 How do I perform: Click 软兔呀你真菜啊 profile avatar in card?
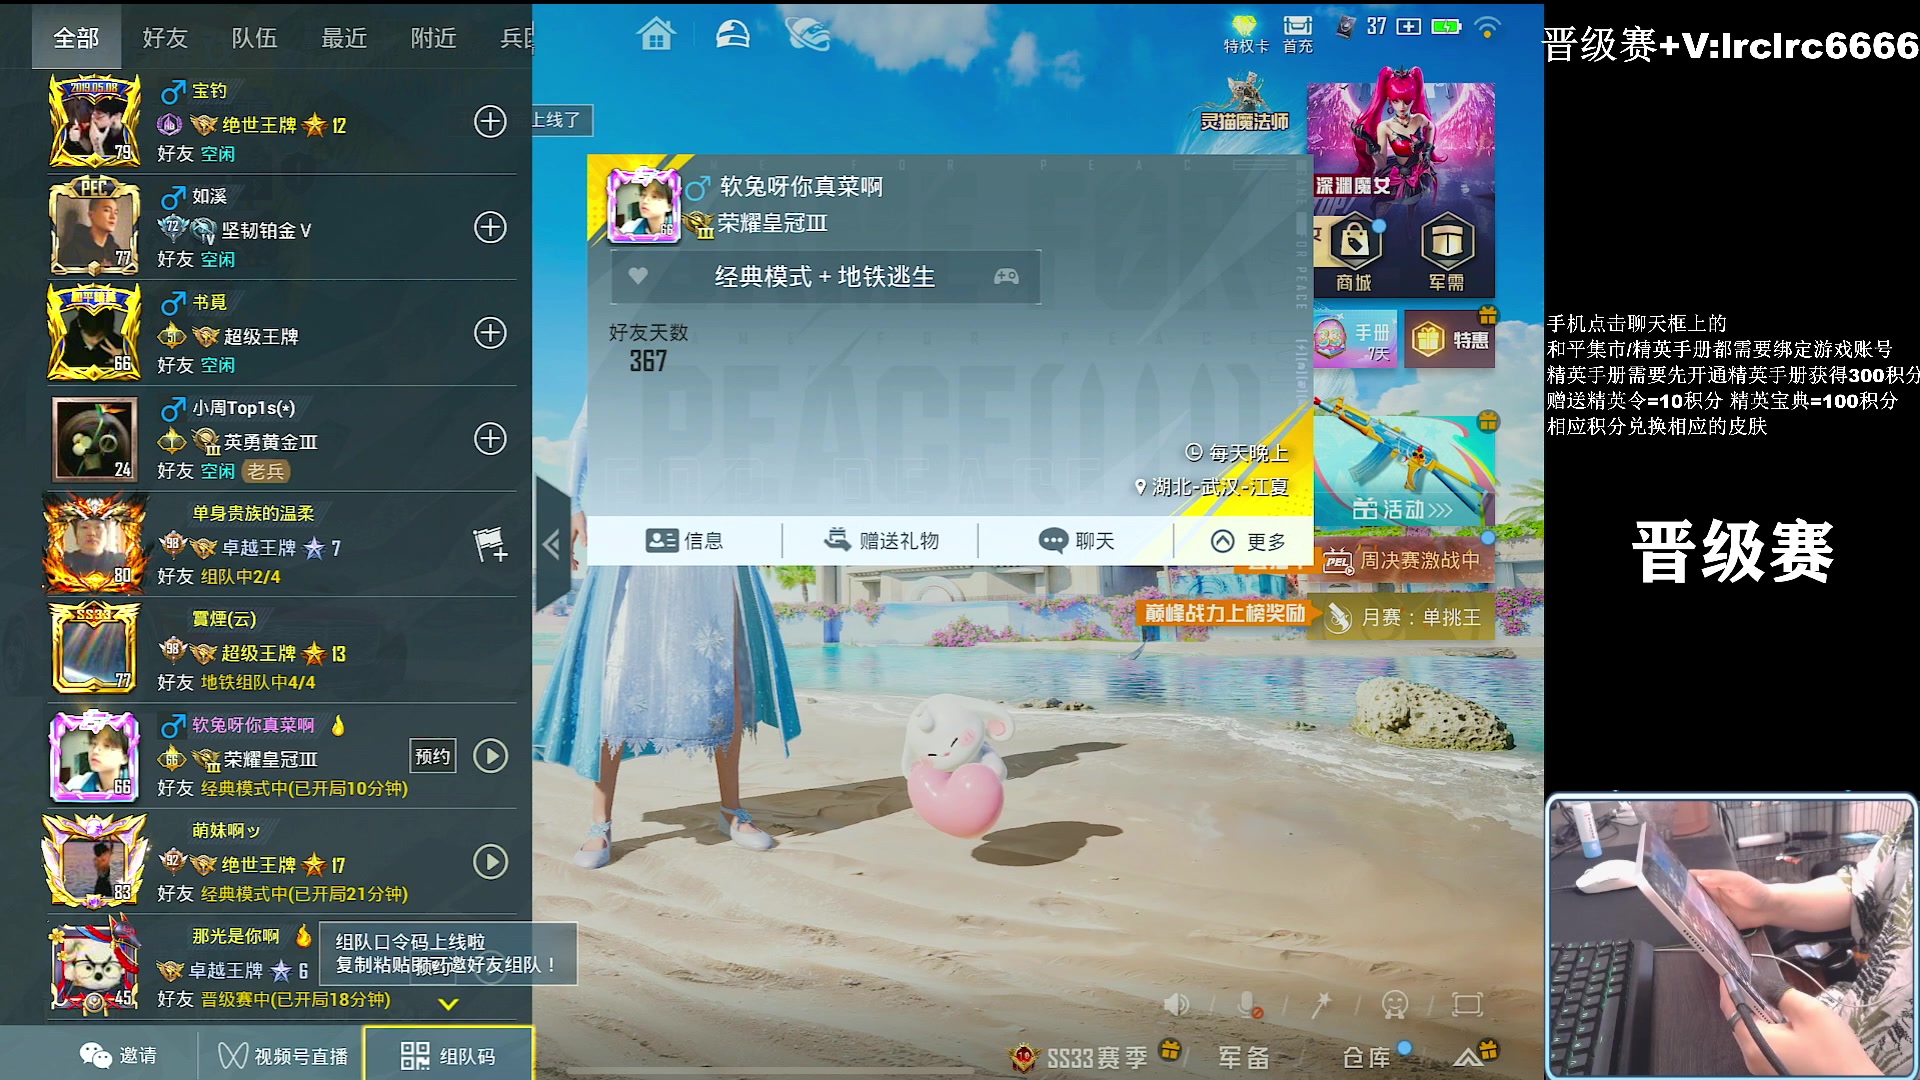pos(645,203)
